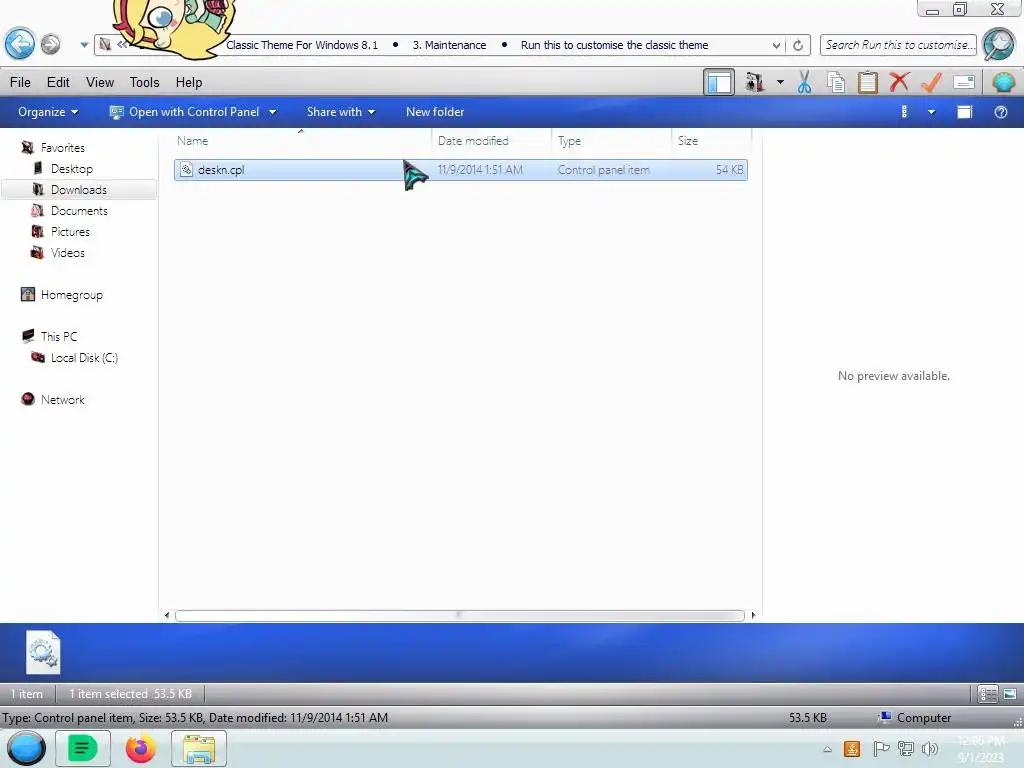1024x768 pixels.
Task: Click the Cut scissors icon
Action: pyautogui.click(x=804, y=82)
